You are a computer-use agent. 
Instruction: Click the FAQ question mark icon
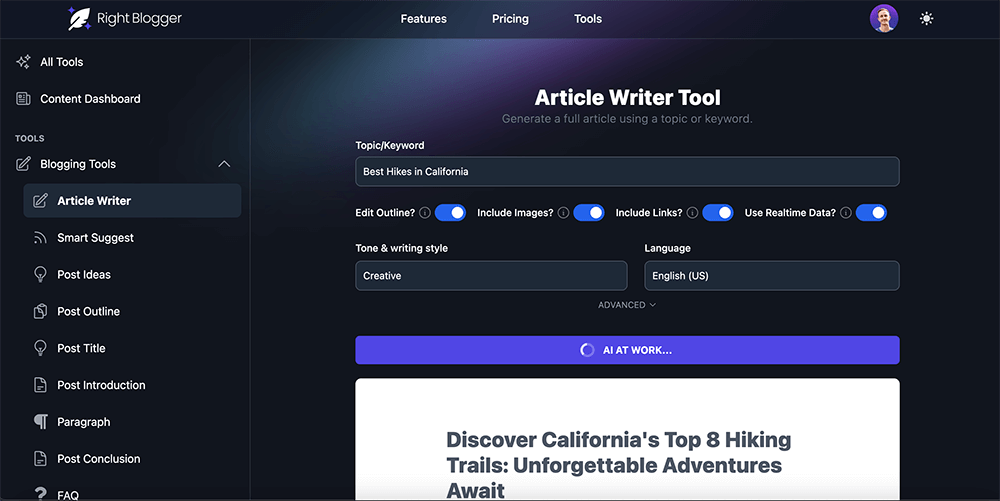point(40,494)
